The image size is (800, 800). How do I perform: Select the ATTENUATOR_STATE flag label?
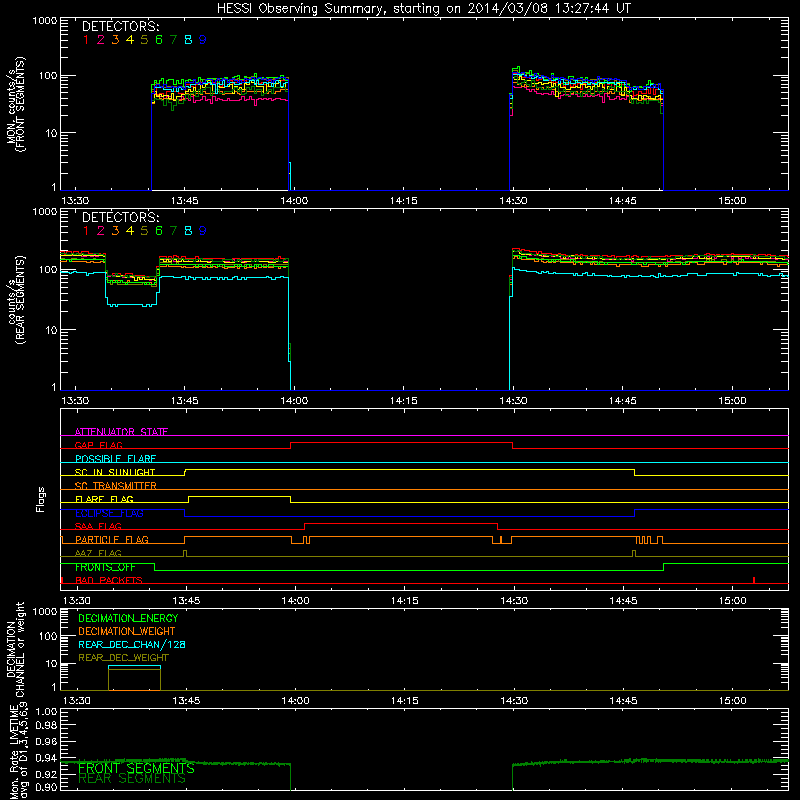pyautogui.click(x=121, y=432)
